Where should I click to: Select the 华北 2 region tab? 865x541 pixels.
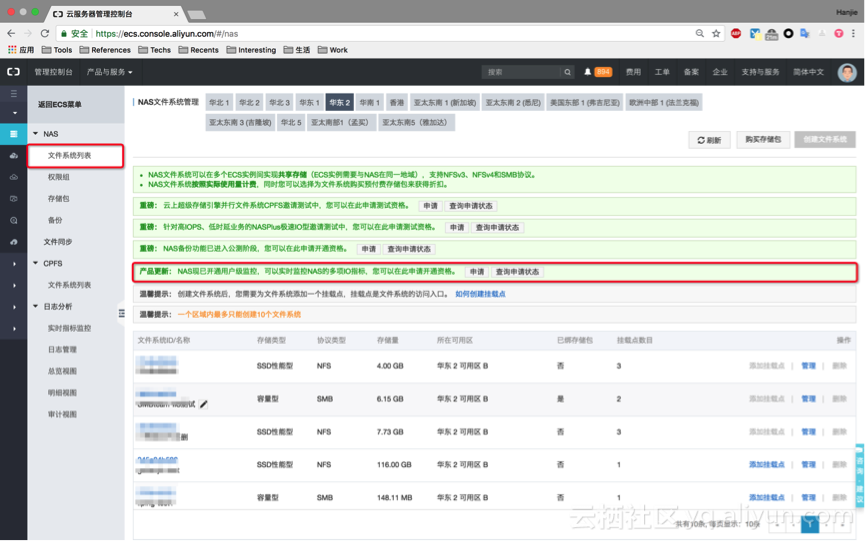pos(249,103)
